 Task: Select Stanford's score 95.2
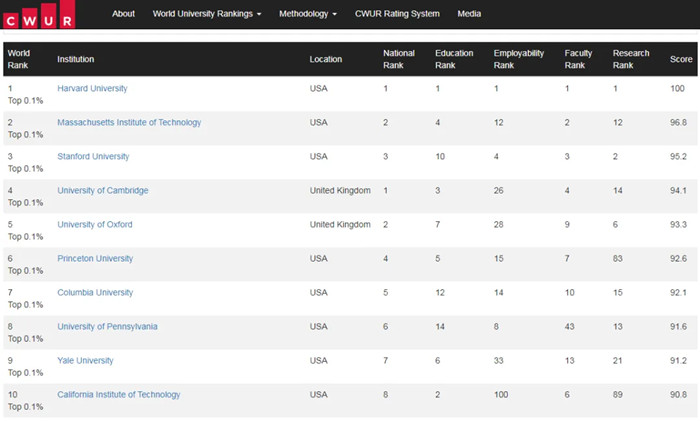coord(678,156)
